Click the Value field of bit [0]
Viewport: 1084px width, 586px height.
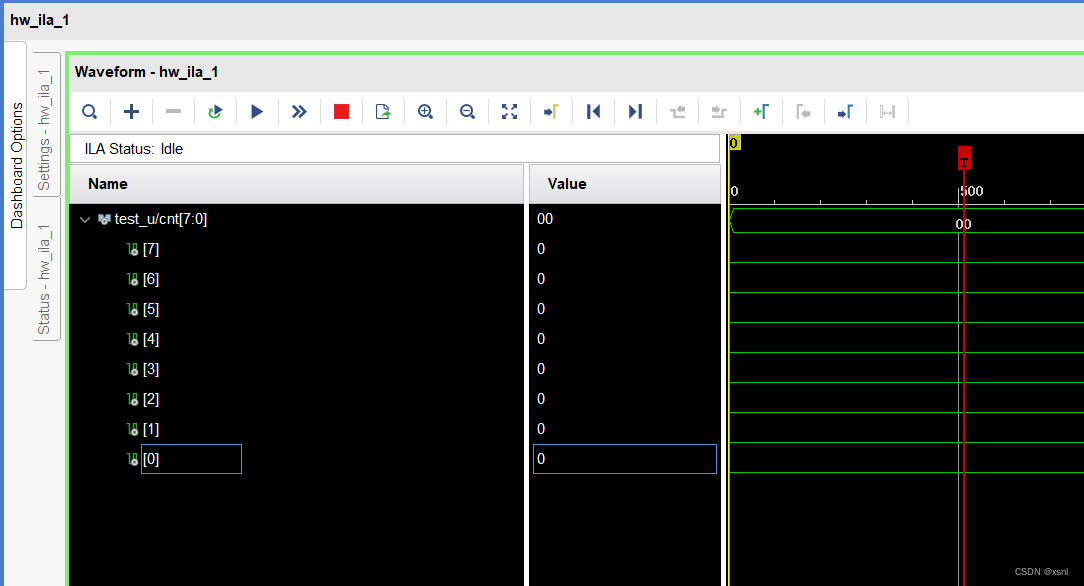click(x=624, y=459)
